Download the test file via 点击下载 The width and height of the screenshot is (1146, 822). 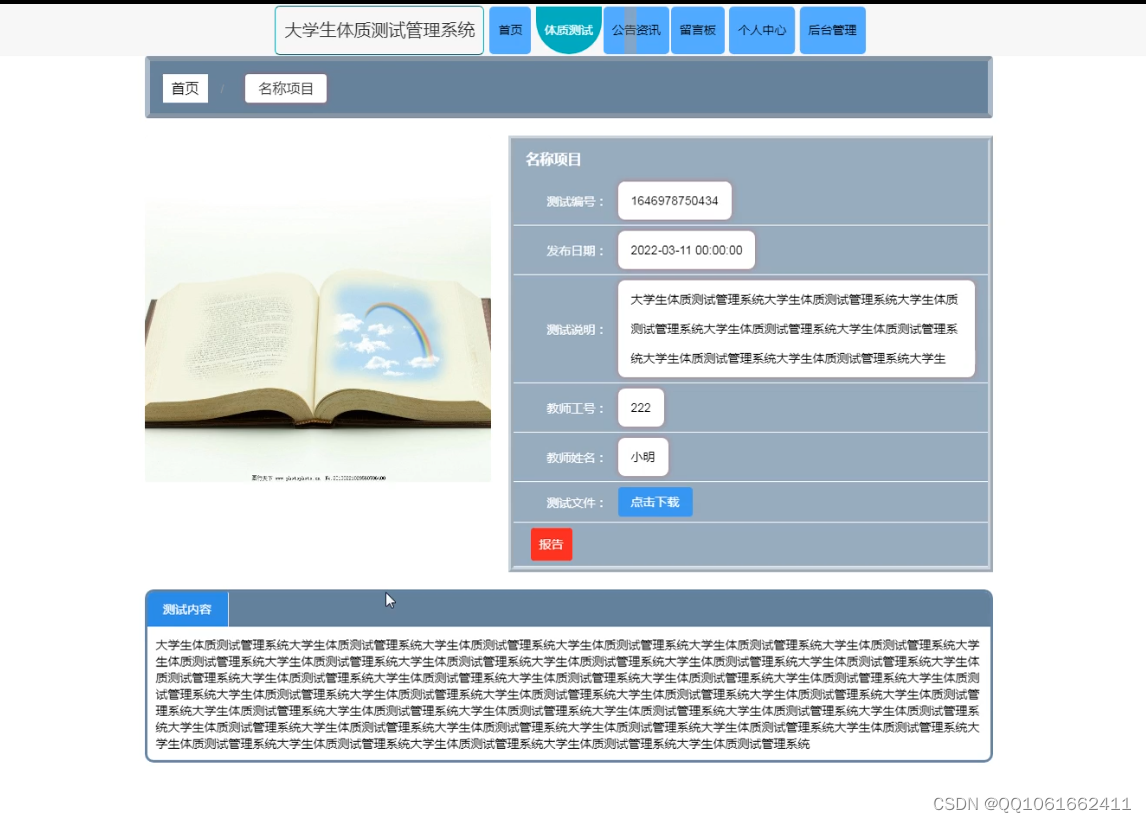(x=655, y=502)
